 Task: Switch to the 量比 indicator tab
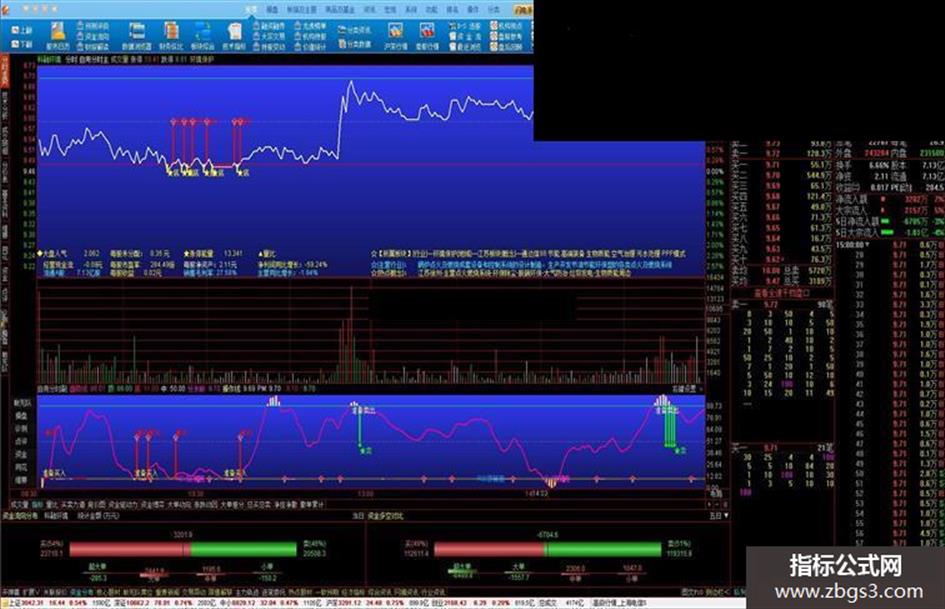52,504
